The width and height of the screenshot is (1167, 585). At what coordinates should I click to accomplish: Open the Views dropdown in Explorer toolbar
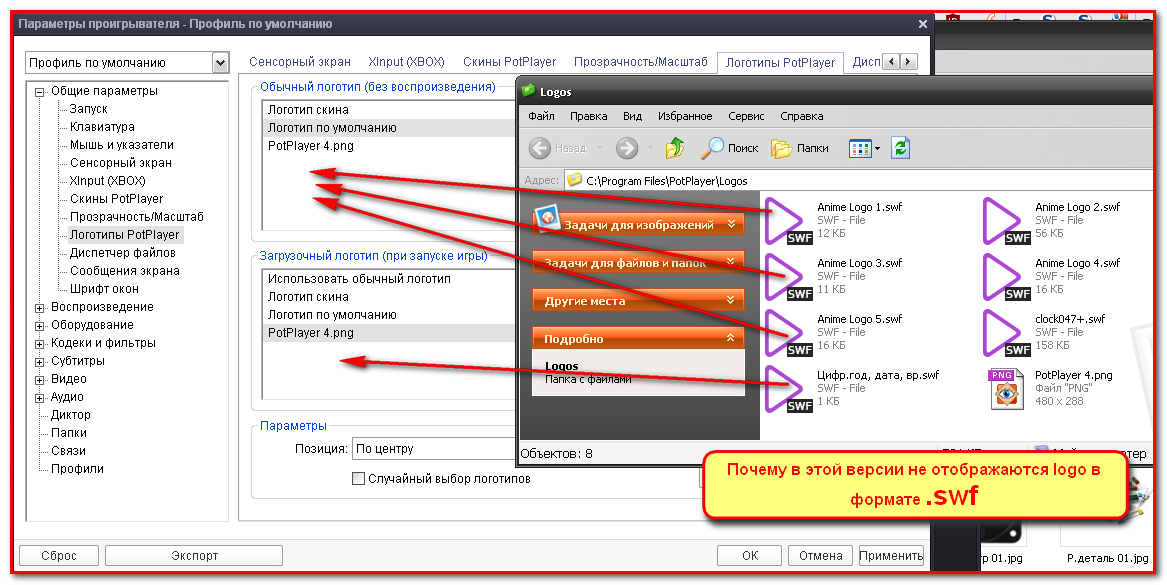[x=864, y=148]
